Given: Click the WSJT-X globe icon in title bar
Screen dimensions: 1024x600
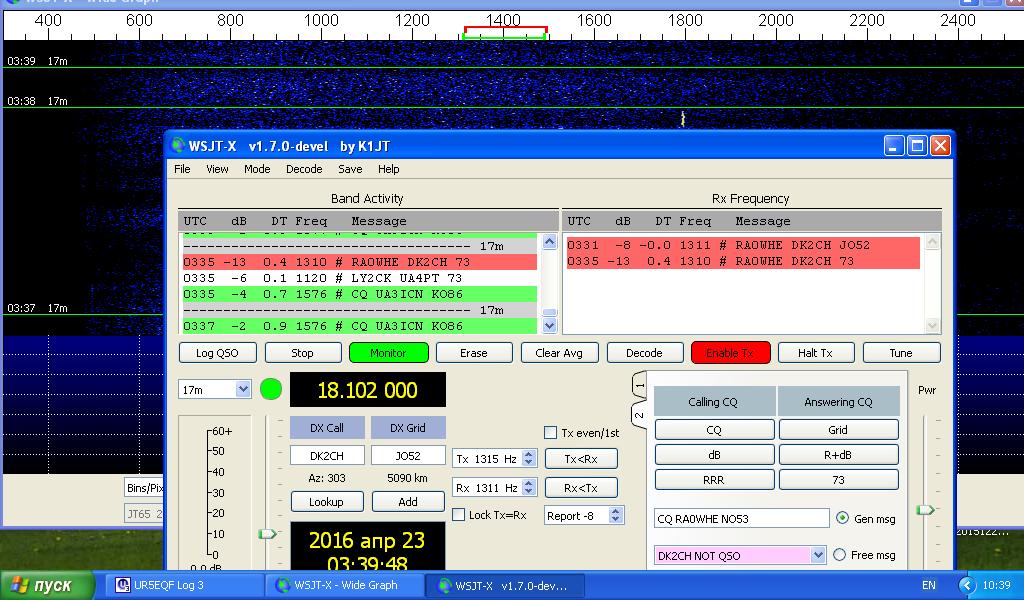Looking at the screenshot, I should (178, 146).
